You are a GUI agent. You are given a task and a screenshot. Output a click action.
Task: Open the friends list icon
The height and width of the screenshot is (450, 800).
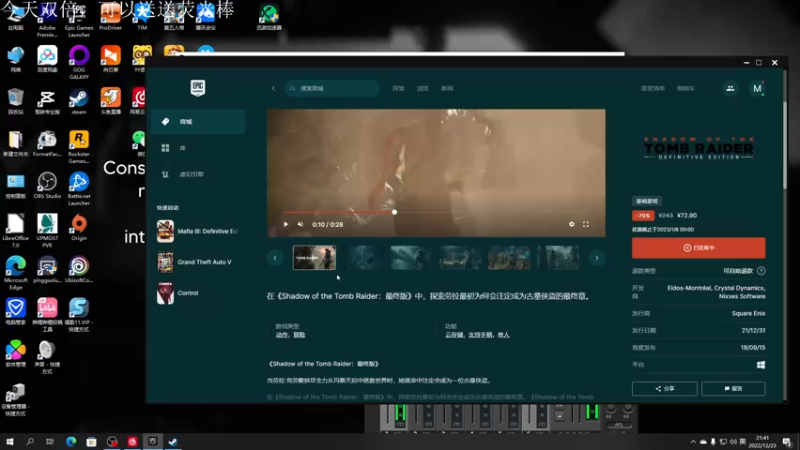click(730, 88)
